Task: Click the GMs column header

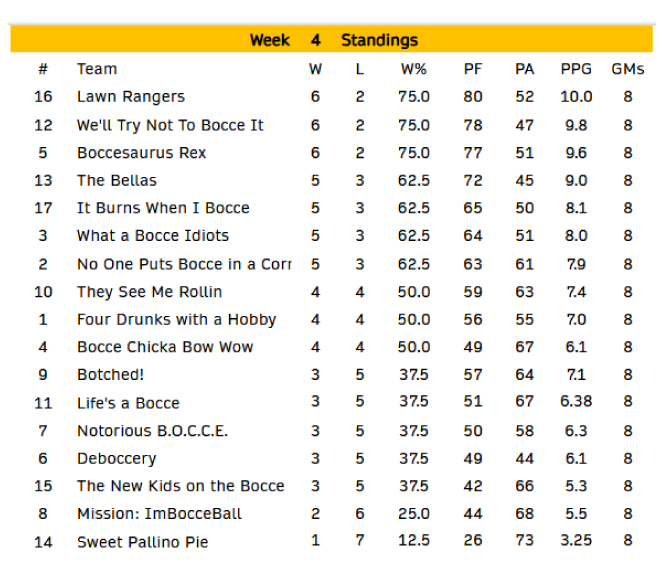Action: [628, 69]
